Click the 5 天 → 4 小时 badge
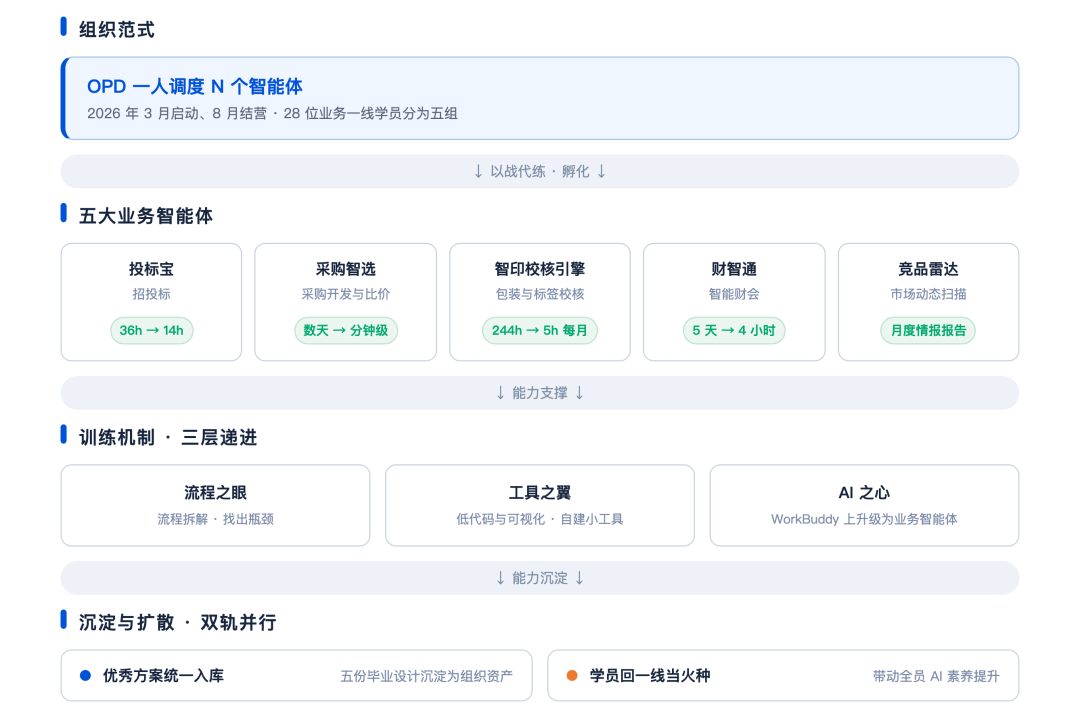Screen dimensions: 1080x720 click(734, 330)
